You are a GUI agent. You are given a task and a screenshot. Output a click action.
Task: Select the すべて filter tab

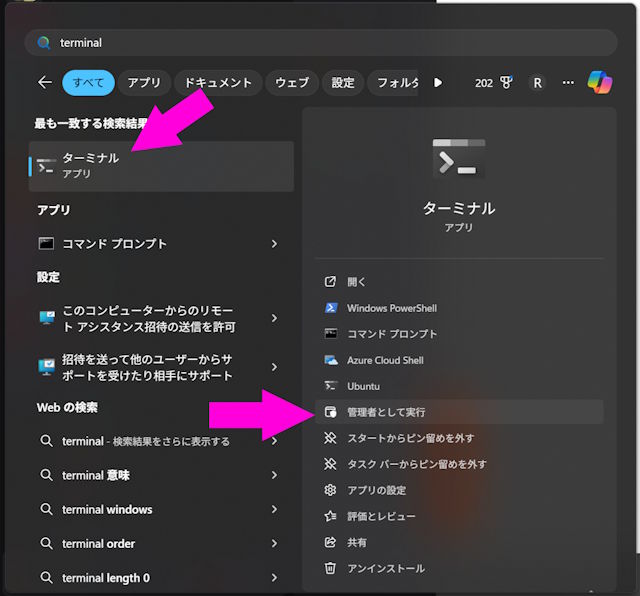click(88, 83)
